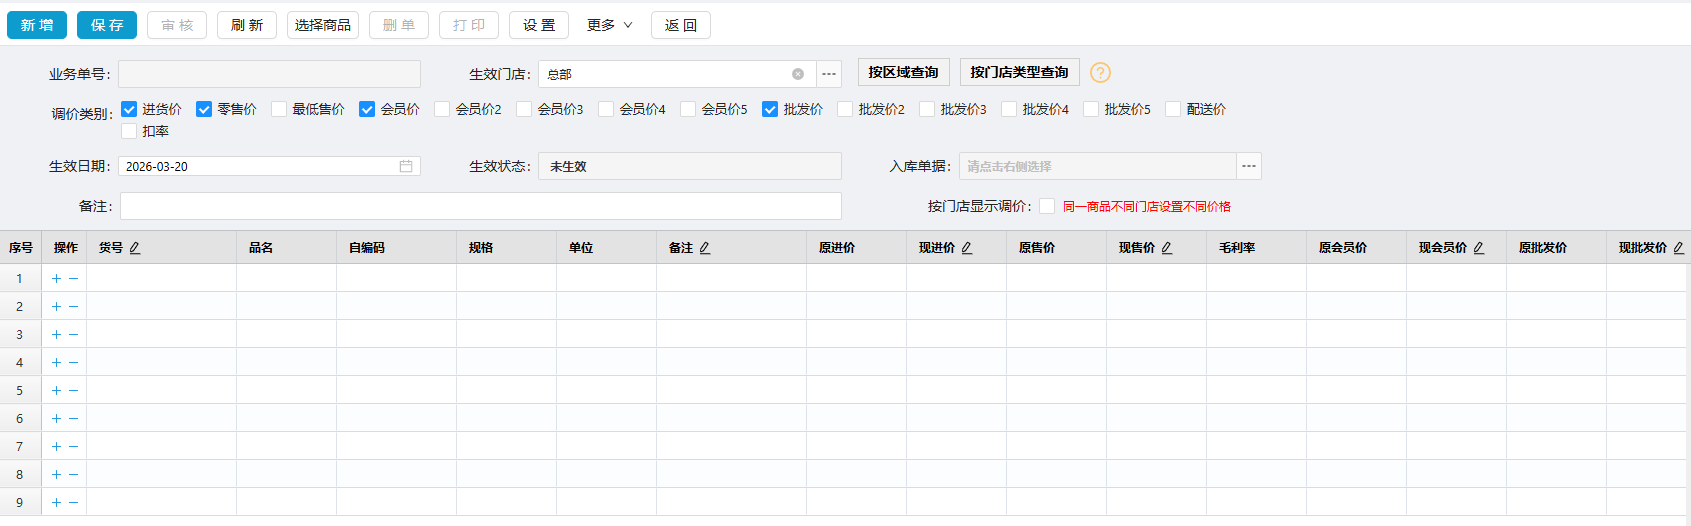Click the edit pencil beside 现进价 header

(x=967, y=248)
